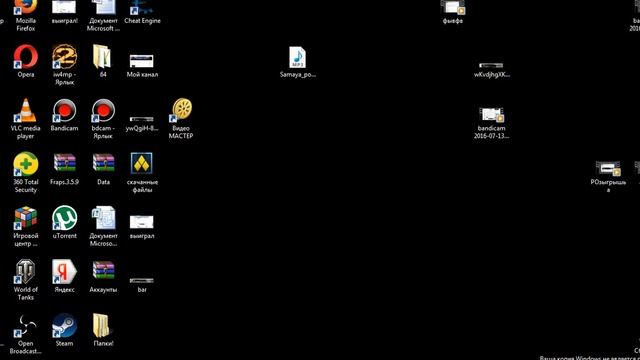640x360 pixels.
Task: Select the Samaya_po MP3 file
Action: [298, 62]
